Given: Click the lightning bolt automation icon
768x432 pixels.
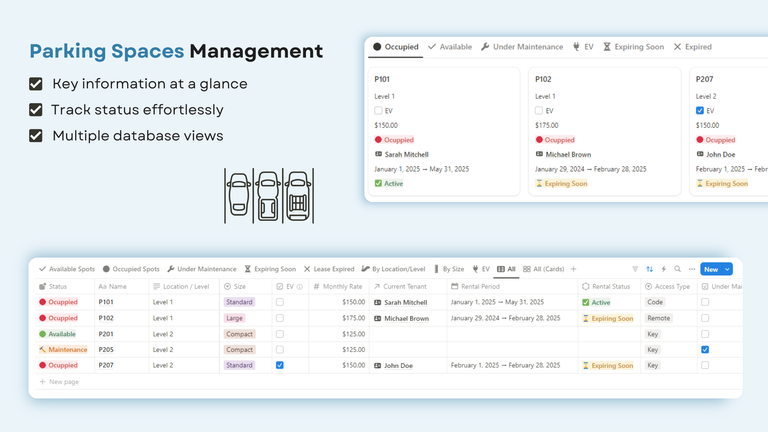Looking at the screenshot, I should [664, 269].
